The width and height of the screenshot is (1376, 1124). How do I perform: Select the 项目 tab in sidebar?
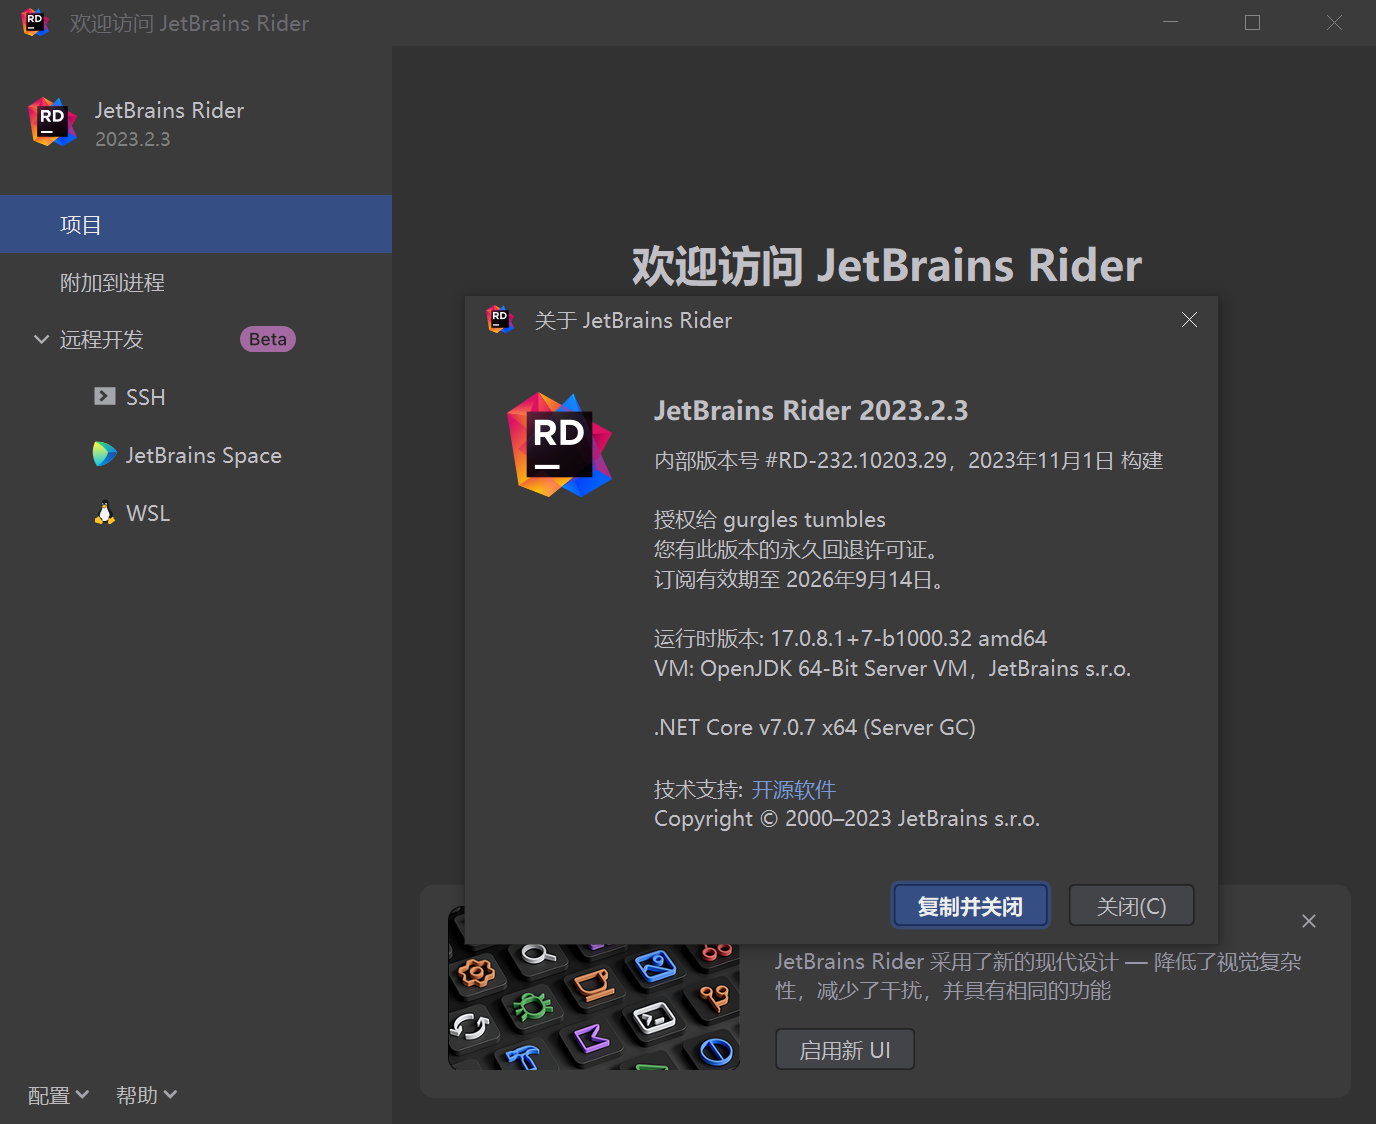point(196,224)
